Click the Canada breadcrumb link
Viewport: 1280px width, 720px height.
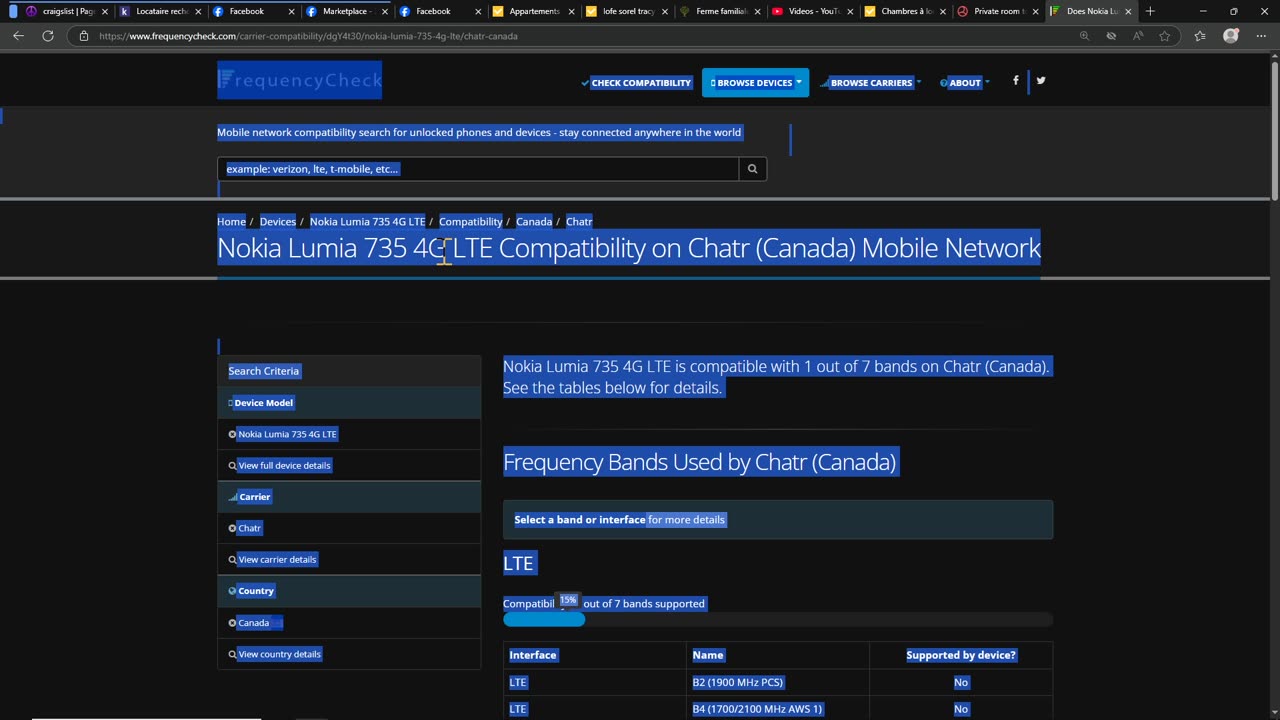click(x=534, y=222)
